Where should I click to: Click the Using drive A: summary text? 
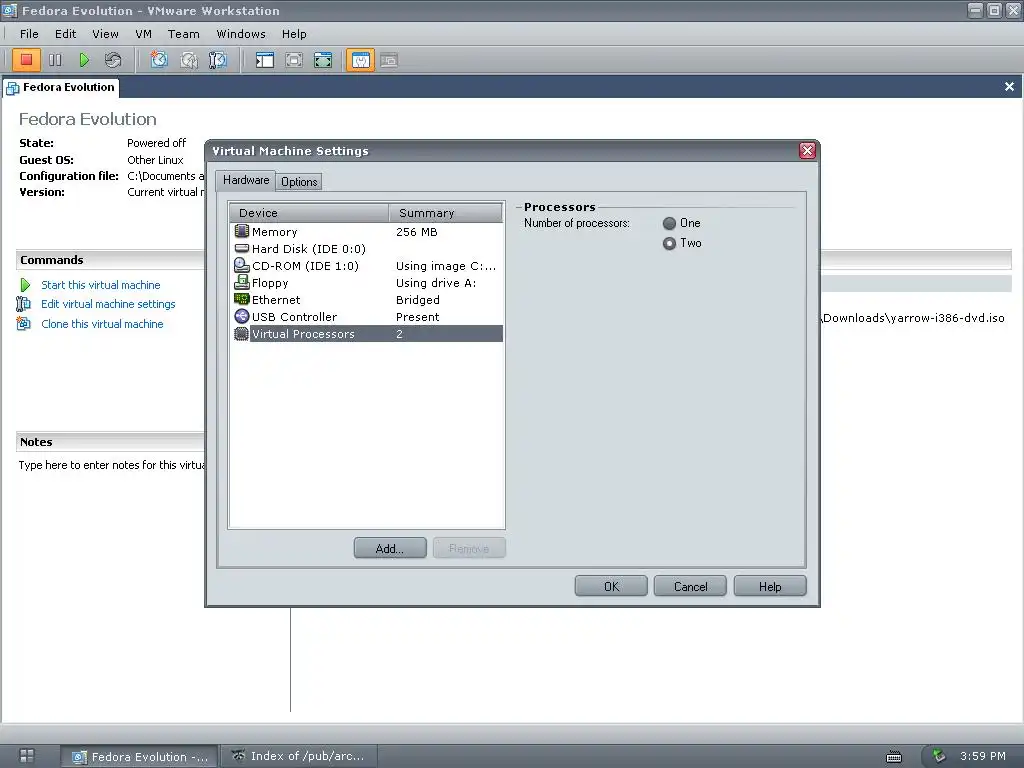(x=436, y=283)
